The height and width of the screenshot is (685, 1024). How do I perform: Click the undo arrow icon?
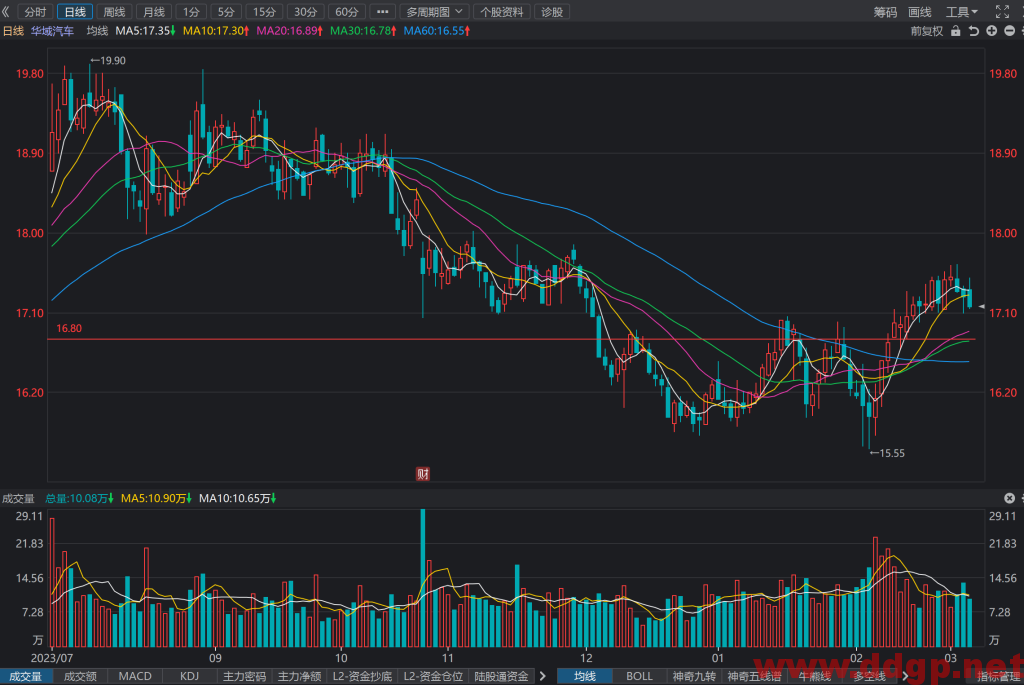[x=974, y=31]
